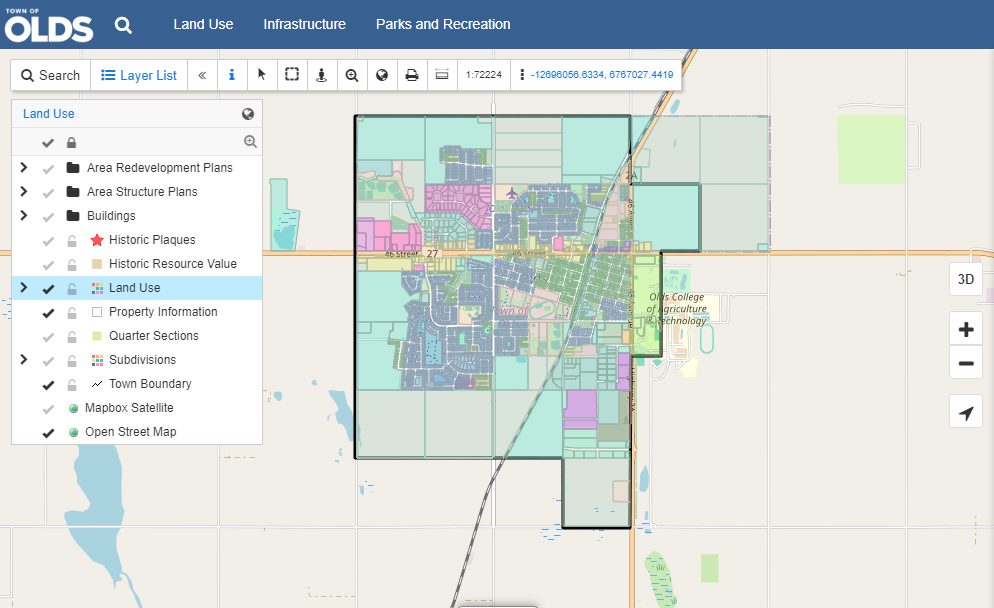The width and height of the screenshot is (994, 608).
Task: Click the globe full extent toolbar icon
Action: point(381,75)
